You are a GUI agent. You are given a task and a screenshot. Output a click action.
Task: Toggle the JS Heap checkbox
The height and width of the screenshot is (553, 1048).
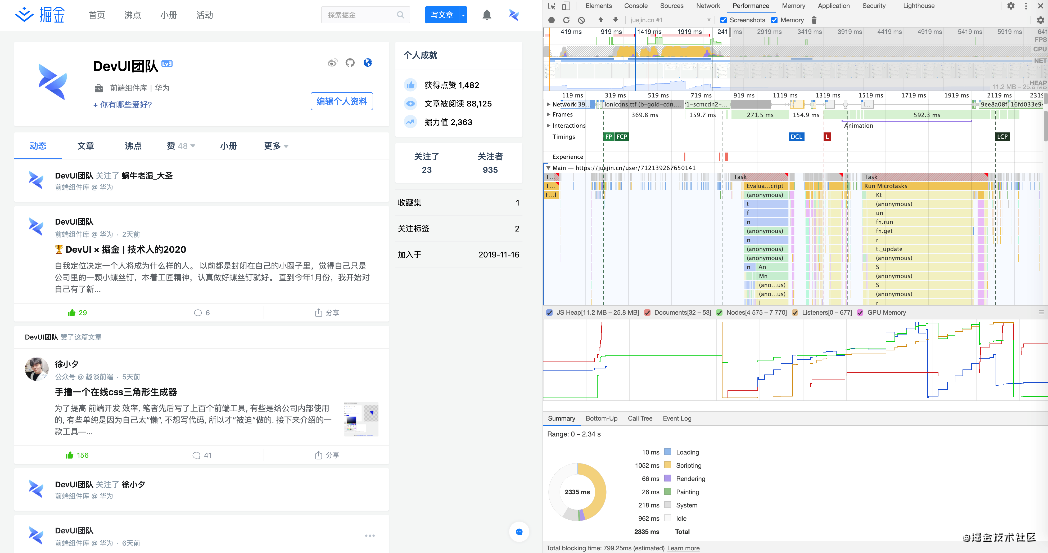[x=549, y=312]
